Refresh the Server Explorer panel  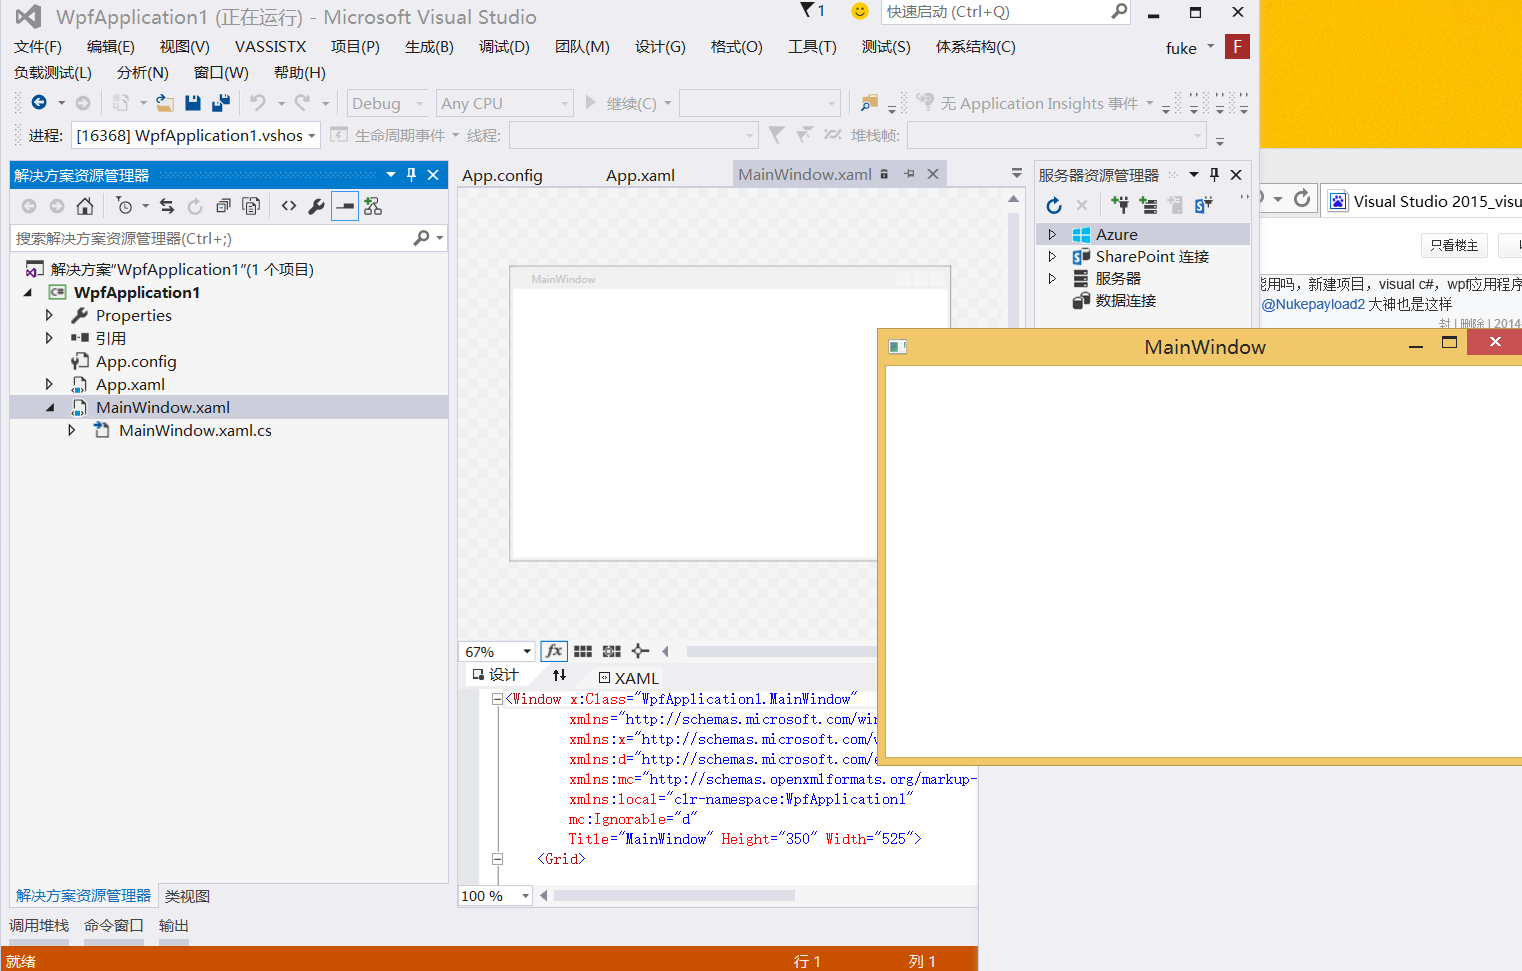tap(1054, 205)
